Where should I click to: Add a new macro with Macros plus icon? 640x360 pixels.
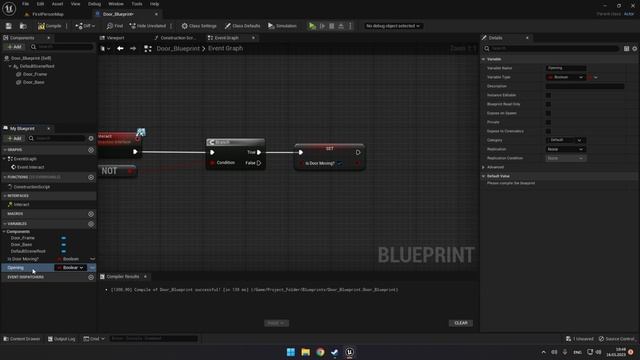(x=91, y=214)
